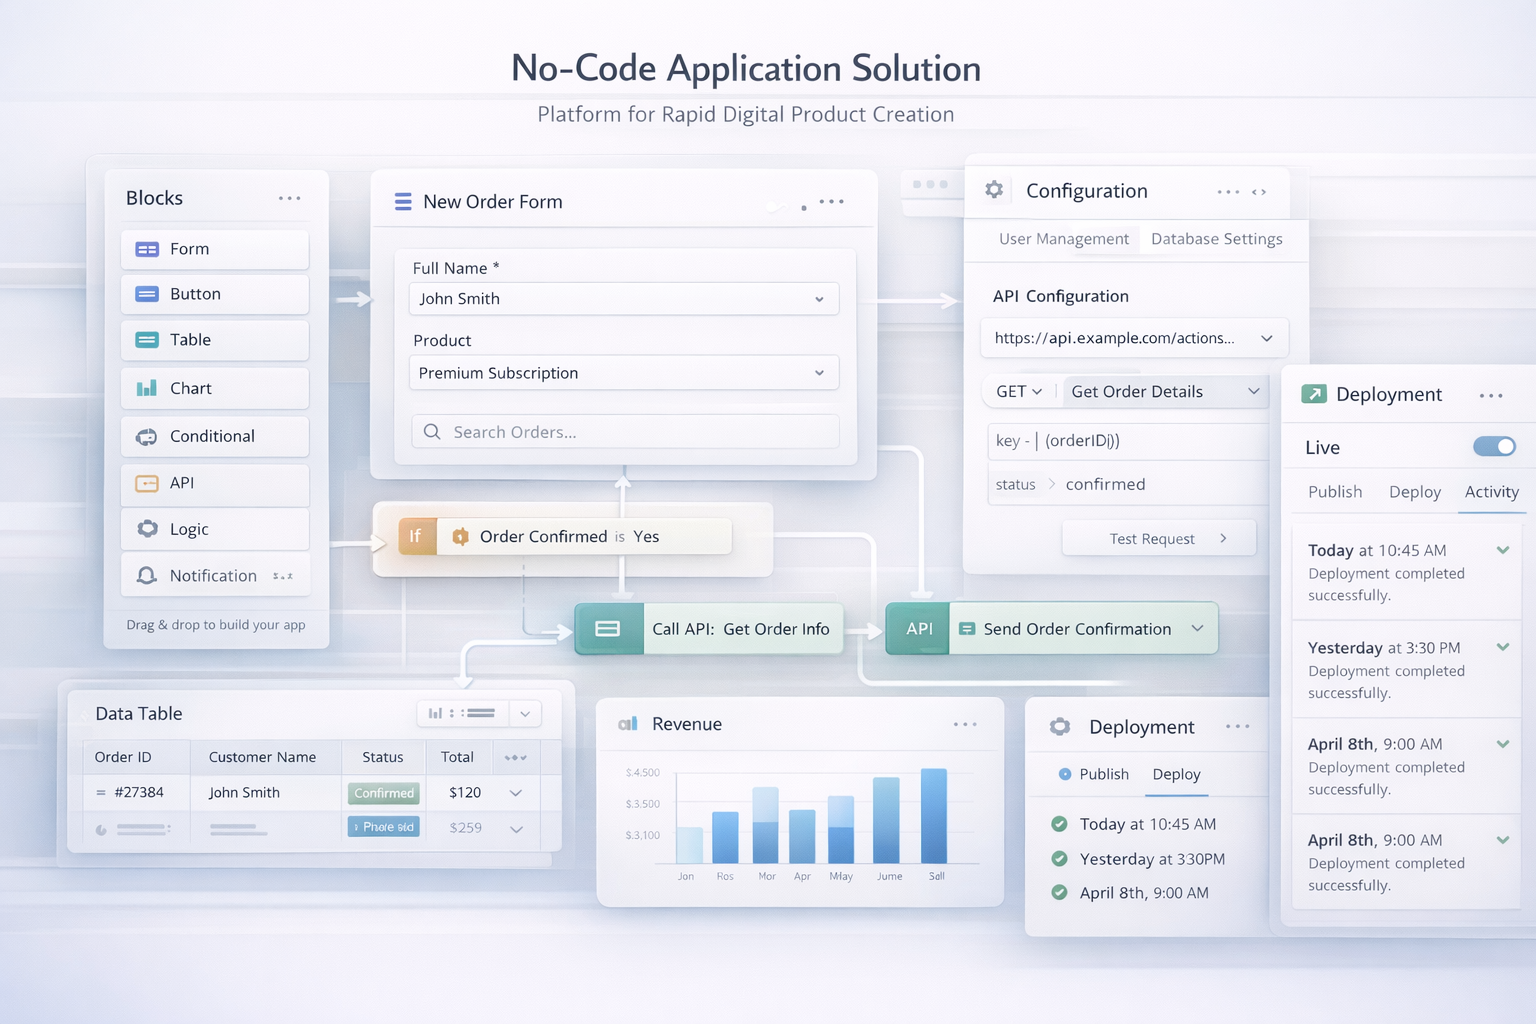Toggle the Live deployment switch

point(1494,447)
